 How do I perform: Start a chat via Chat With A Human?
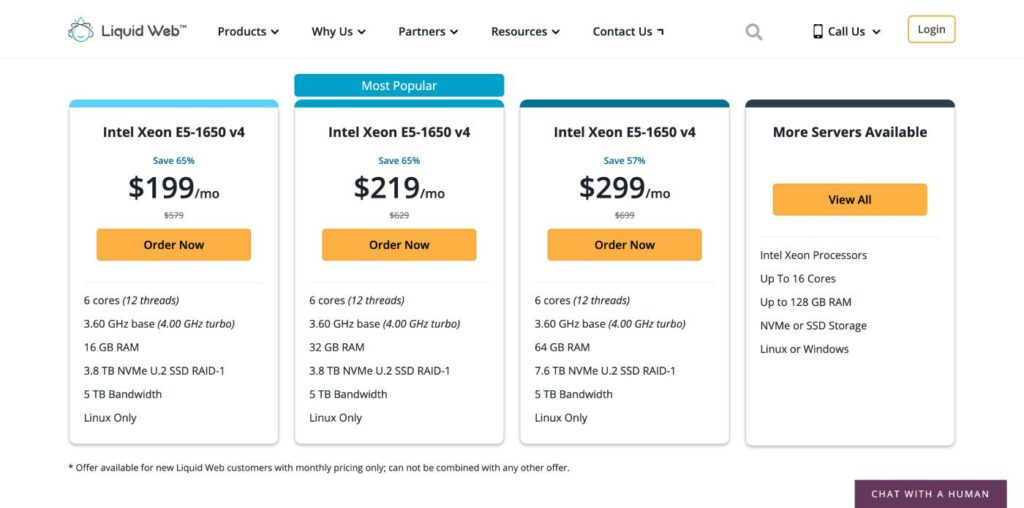point(930,494)
